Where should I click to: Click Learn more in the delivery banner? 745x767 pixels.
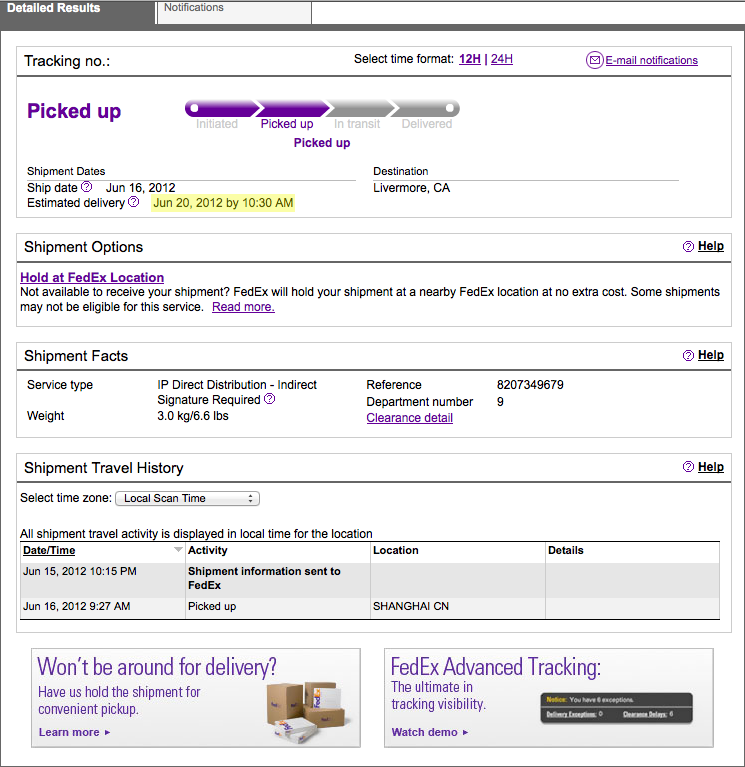pos(74,732)
